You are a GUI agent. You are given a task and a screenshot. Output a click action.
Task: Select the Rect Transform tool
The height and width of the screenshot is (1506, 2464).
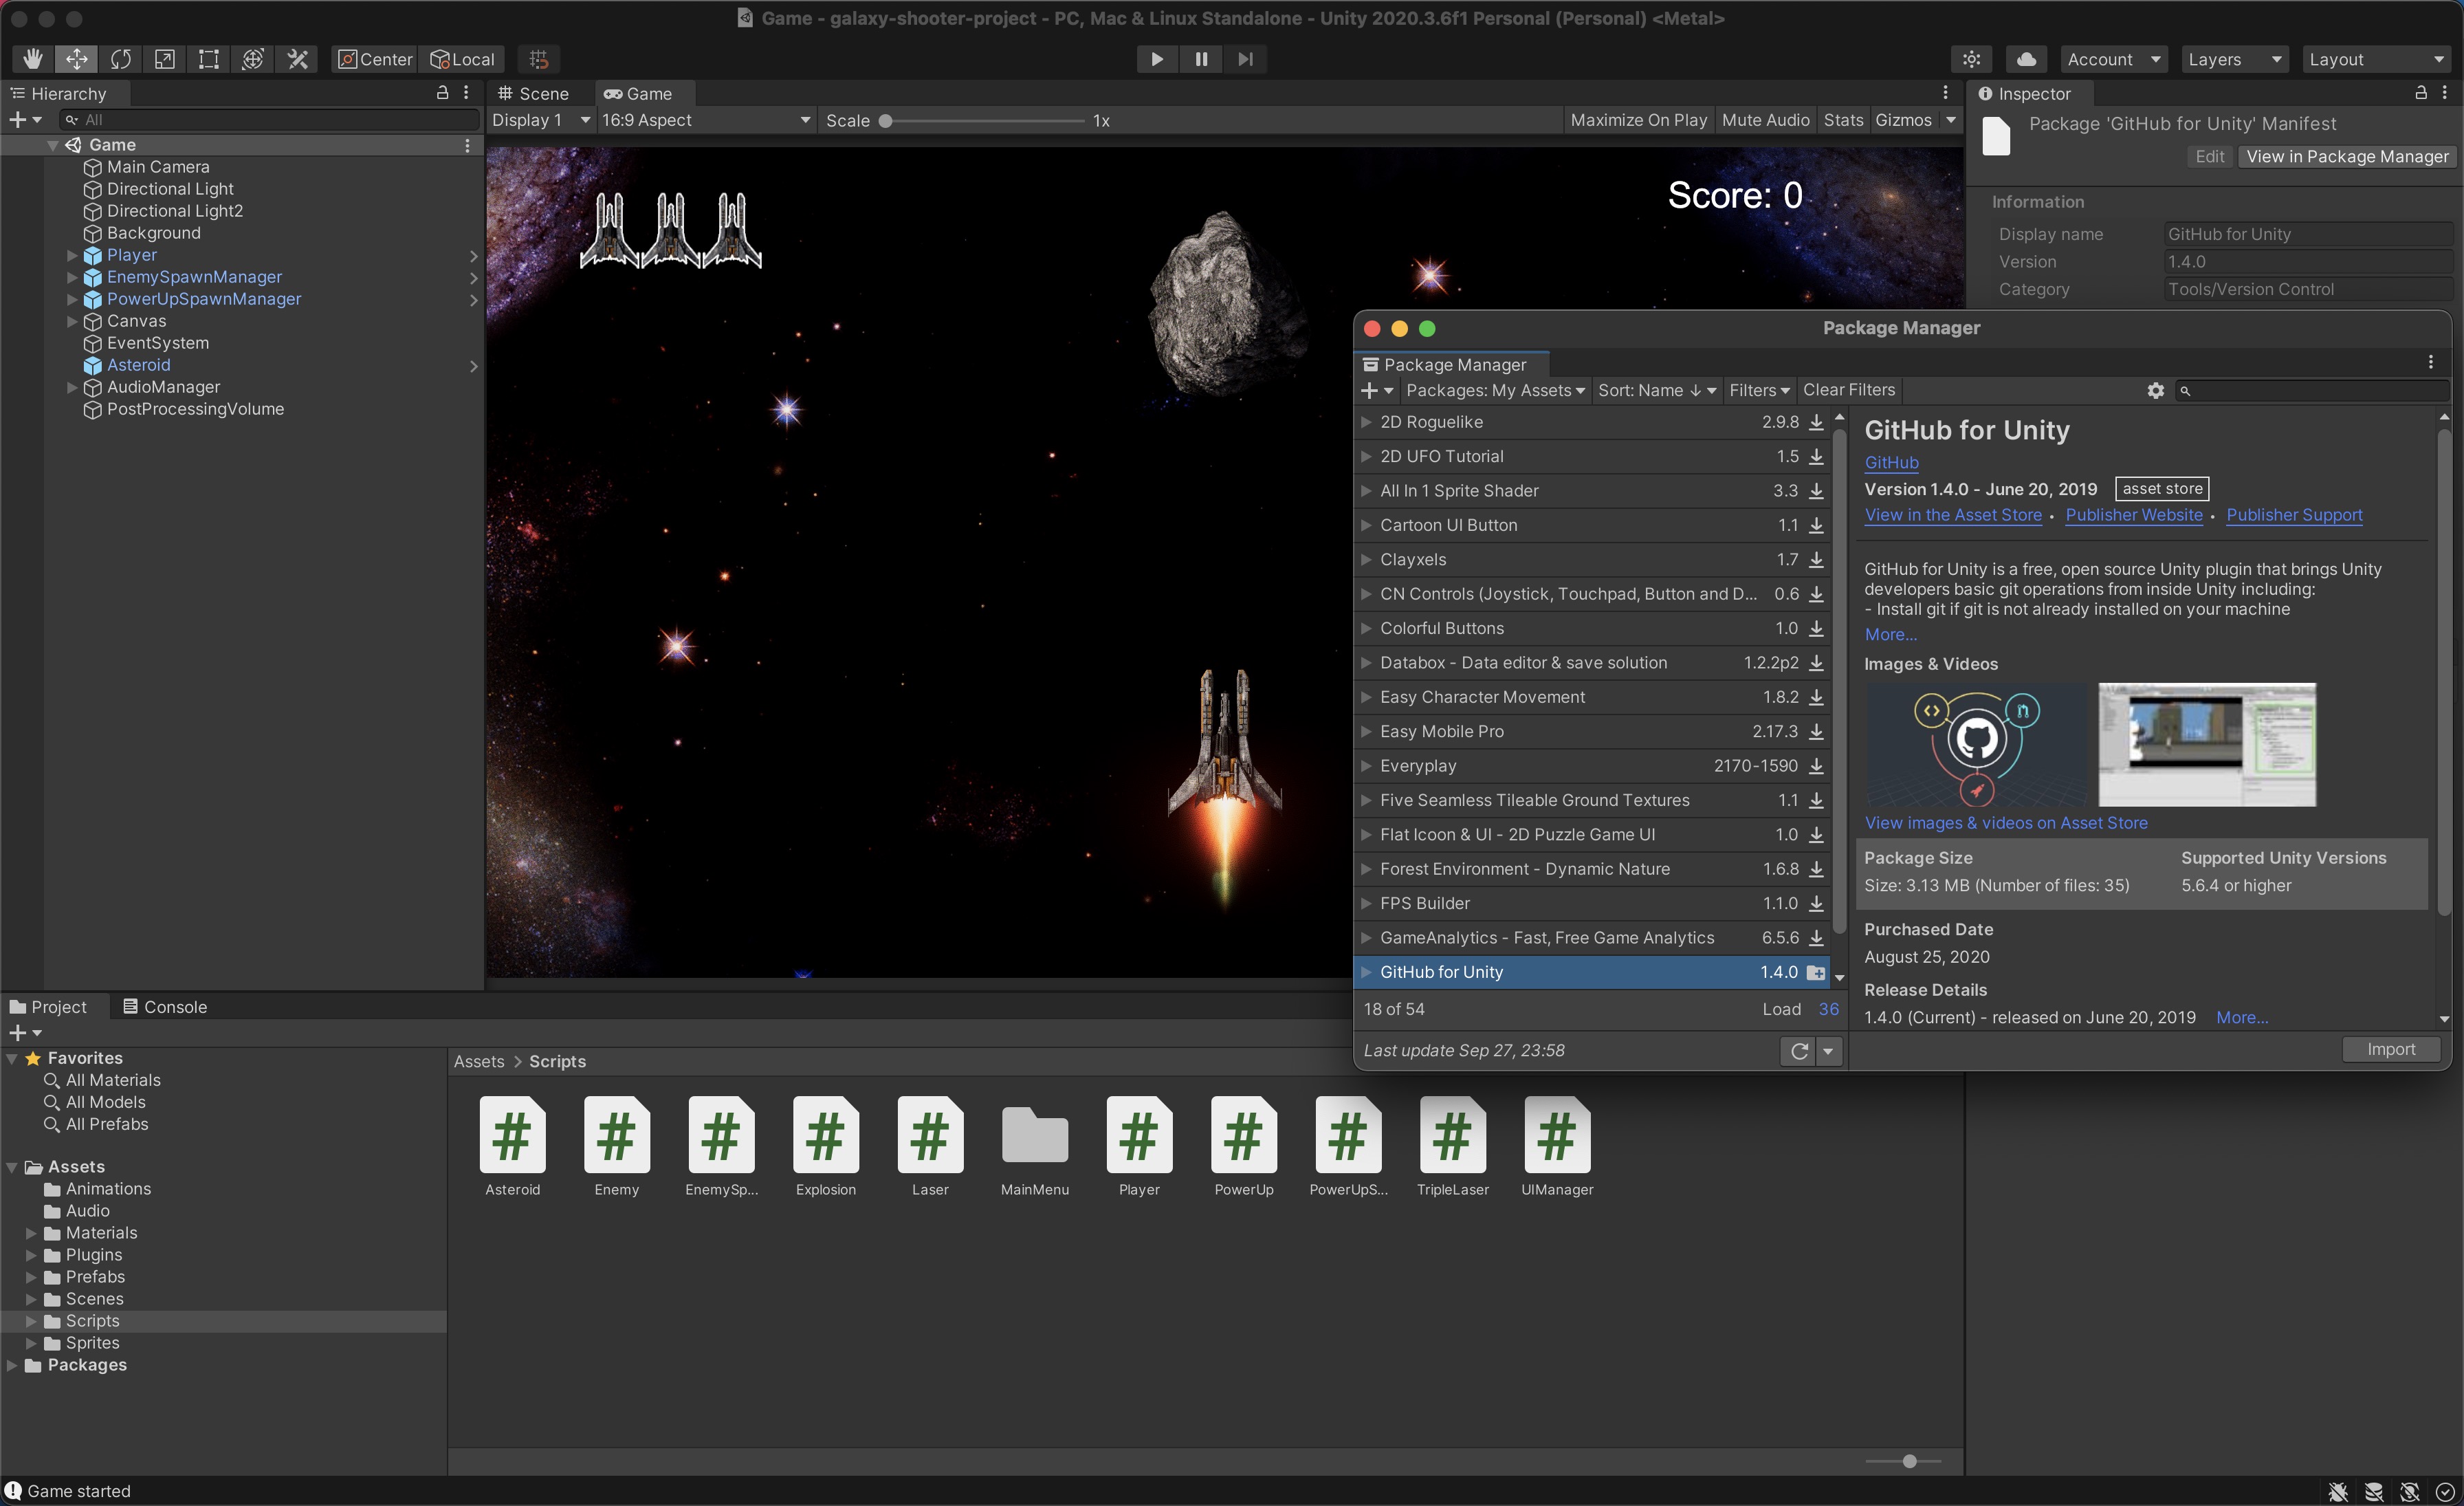coord(209,59)
